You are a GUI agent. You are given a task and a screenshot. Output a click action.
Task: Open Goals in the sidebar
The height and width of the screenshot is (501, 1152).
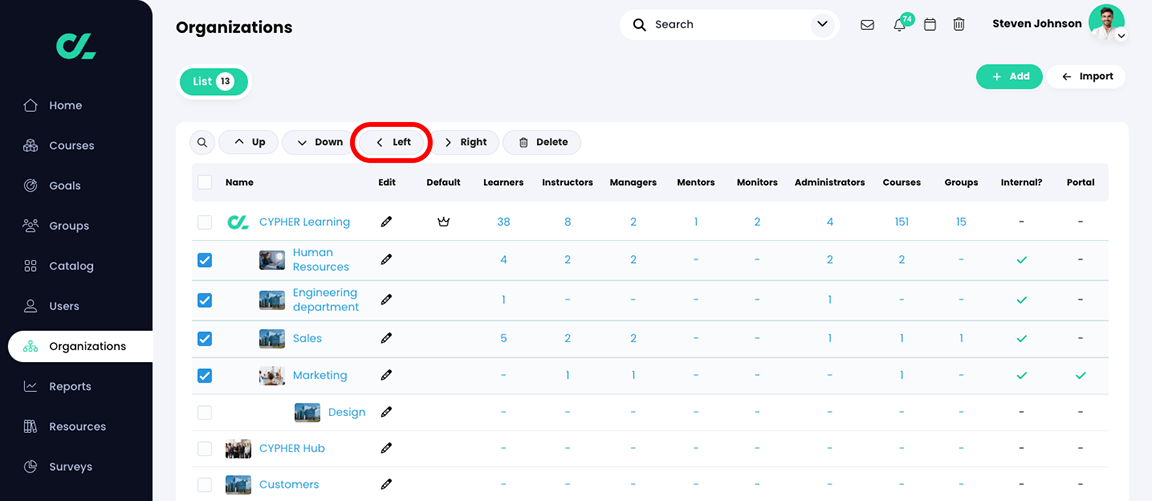(x=65, y=186)
